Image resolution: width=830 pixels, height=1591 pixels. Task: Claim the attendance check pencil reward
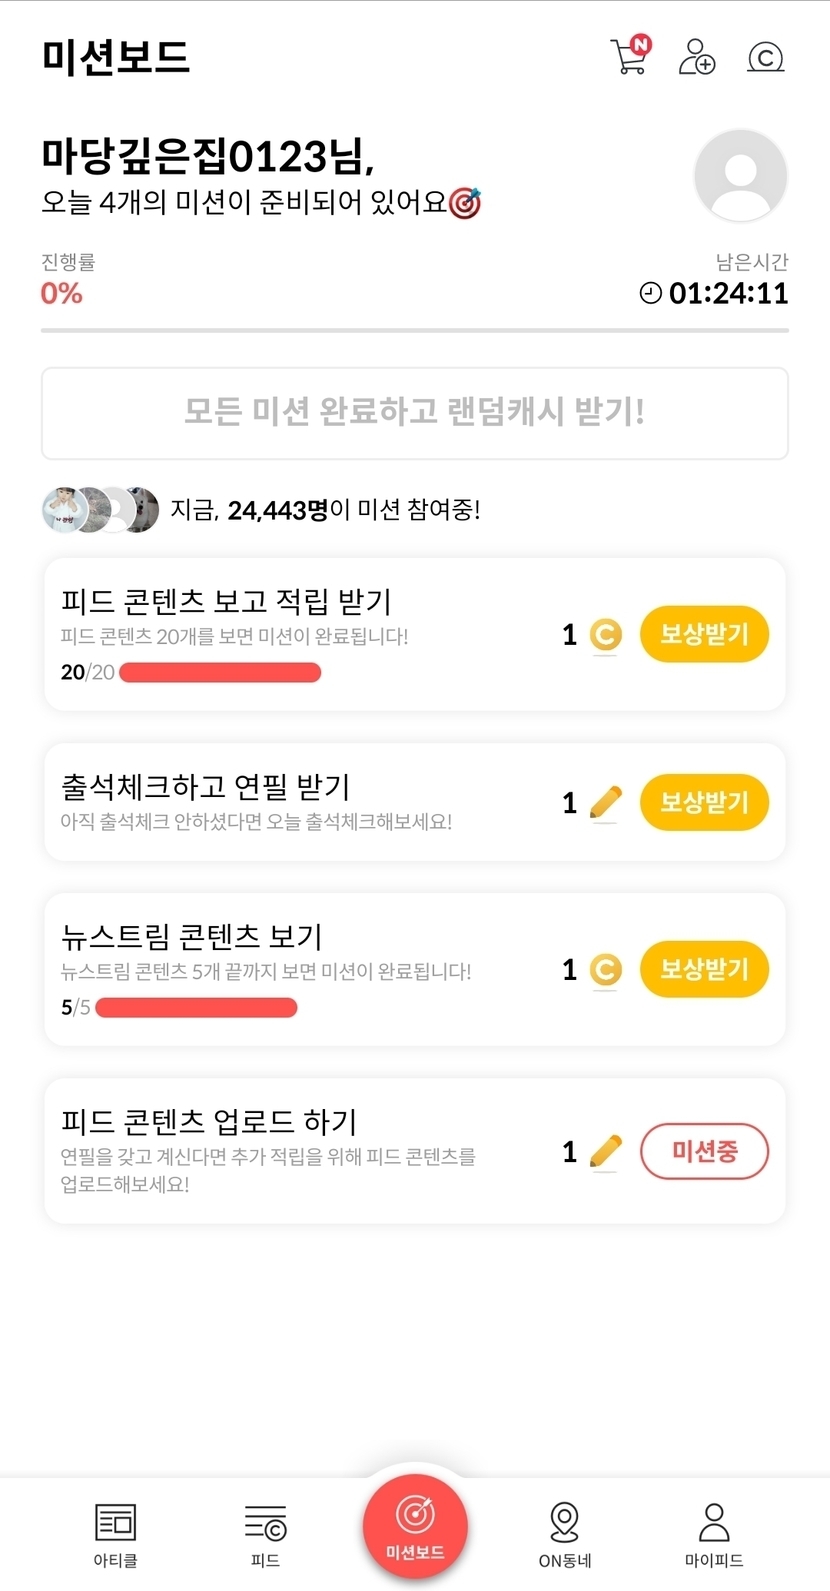(704, 802)
